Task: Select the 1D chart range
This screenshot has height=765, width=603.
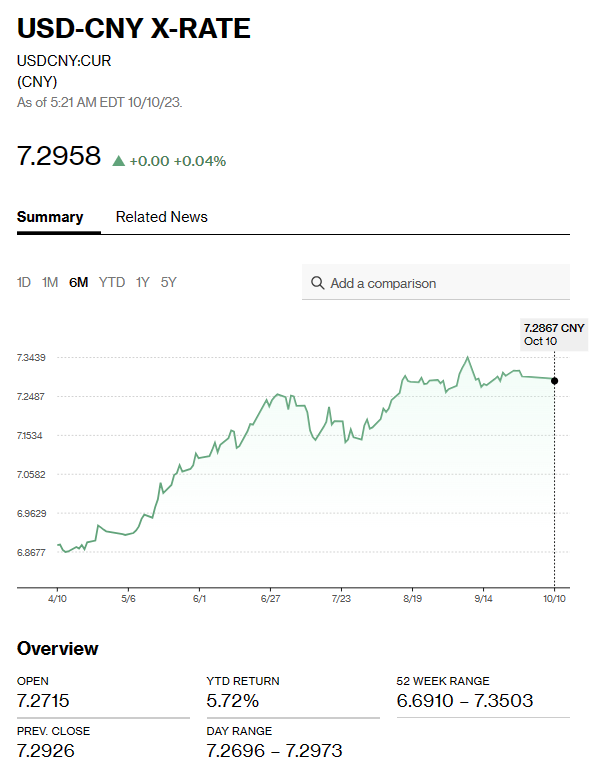Action: (x=24, y=282)
